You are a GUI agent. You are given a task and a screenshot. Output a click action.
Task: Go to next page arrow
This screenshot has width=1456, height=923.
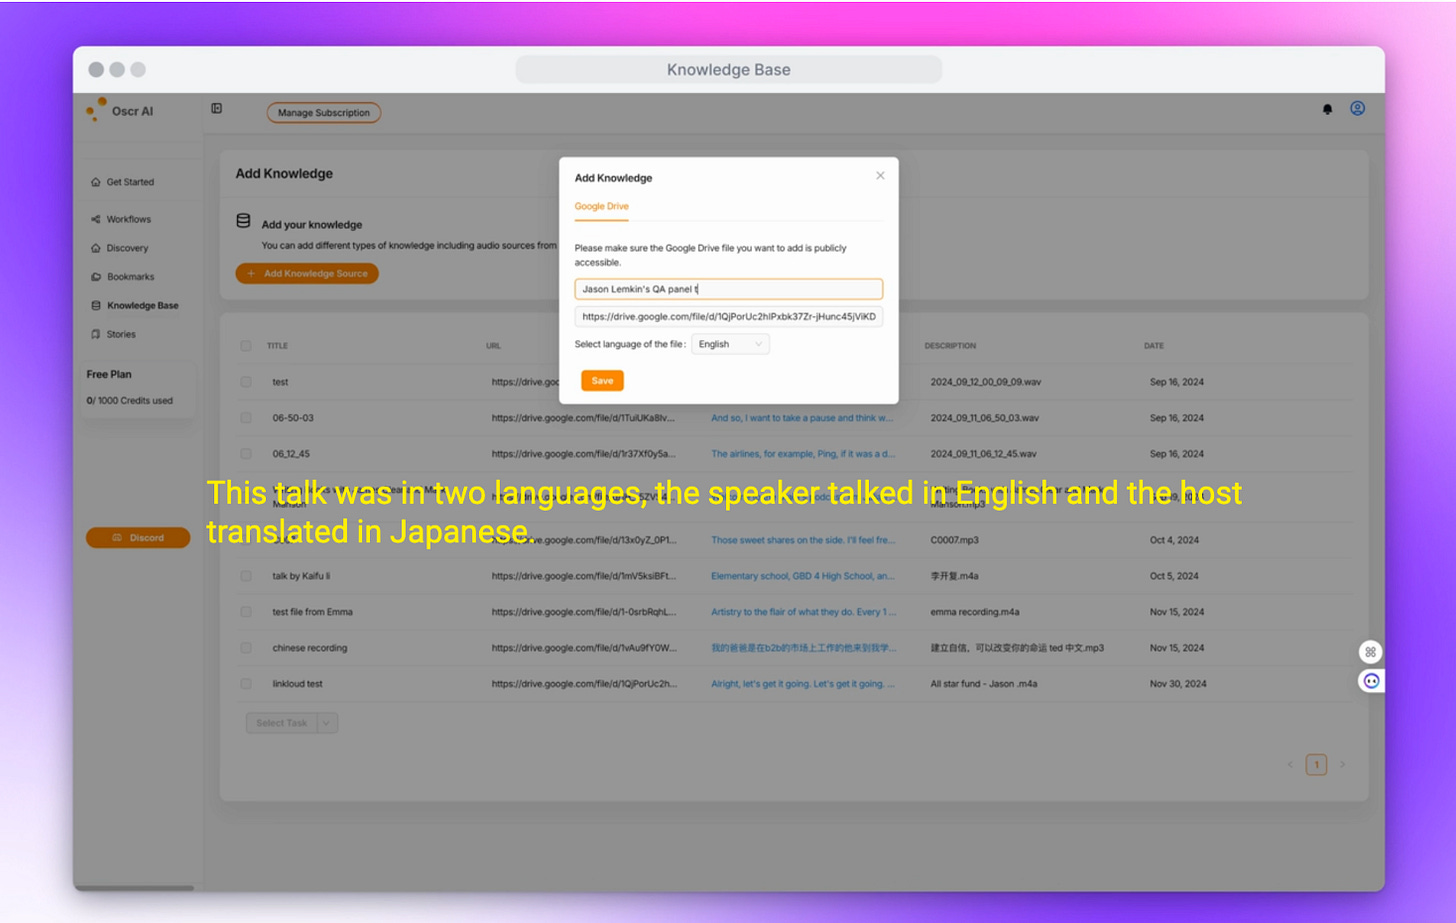coord(1342,765)
